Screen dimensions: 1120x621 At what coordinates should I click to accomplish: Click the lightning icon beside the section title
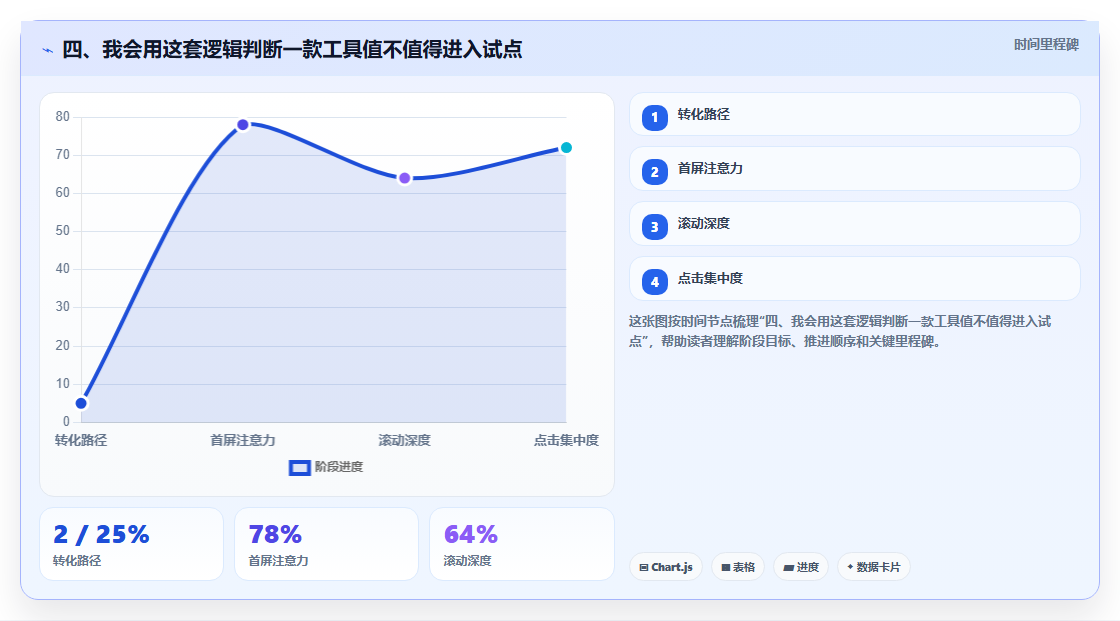click(47, 50)
